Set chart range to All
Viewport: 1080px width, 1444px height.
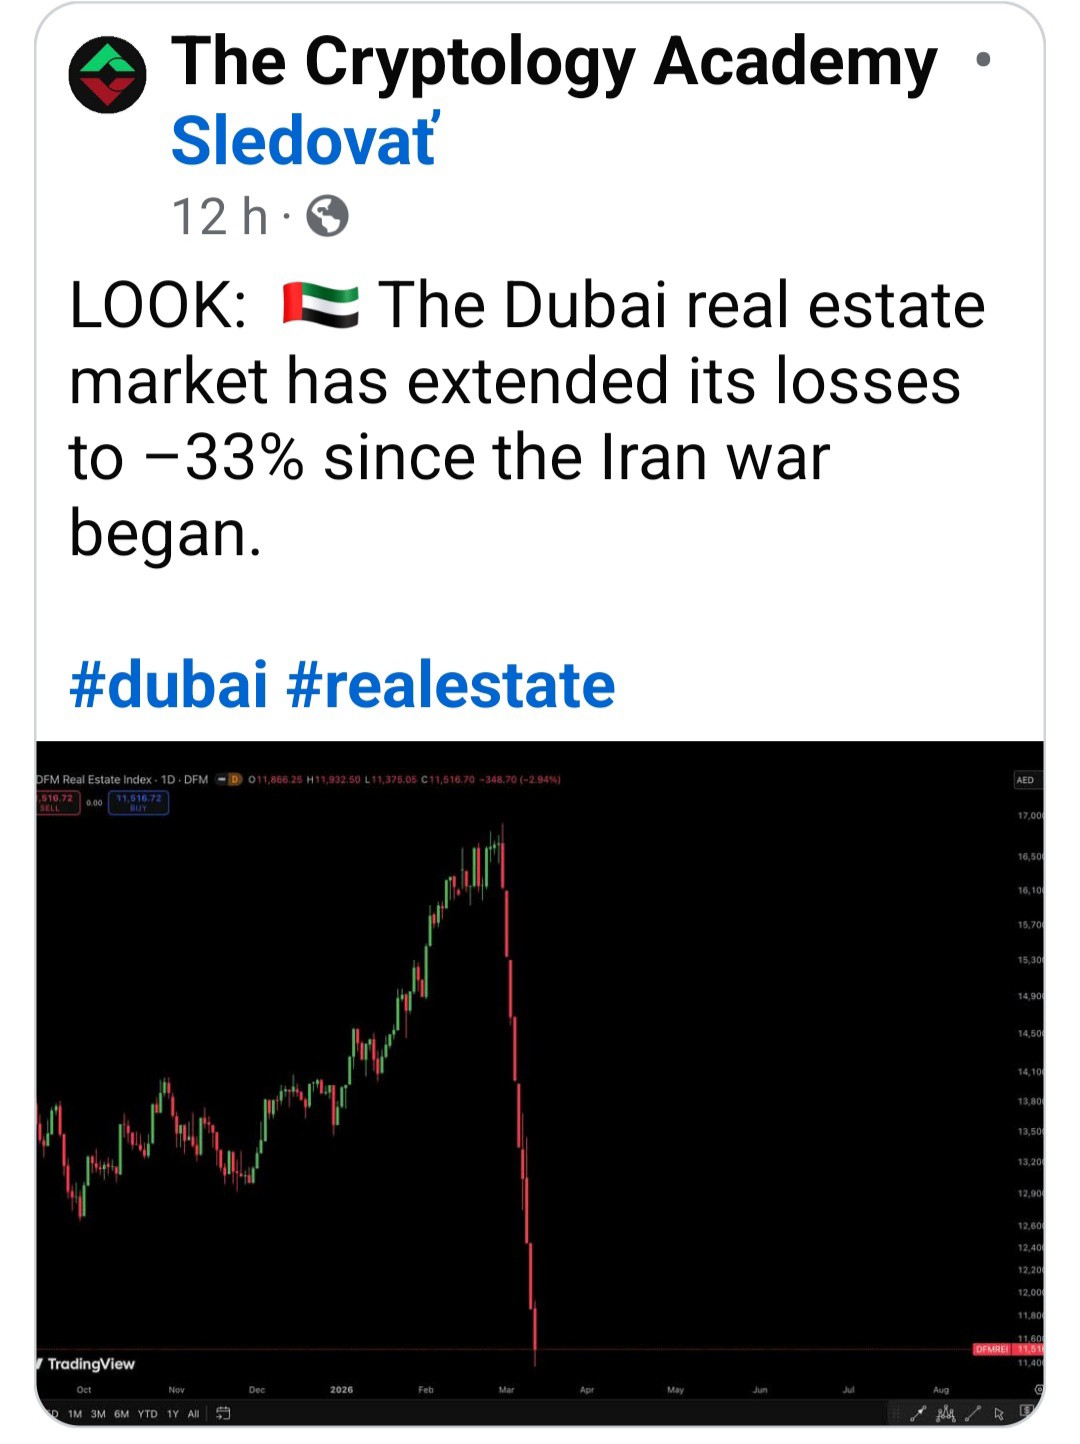click(193, 1414)
